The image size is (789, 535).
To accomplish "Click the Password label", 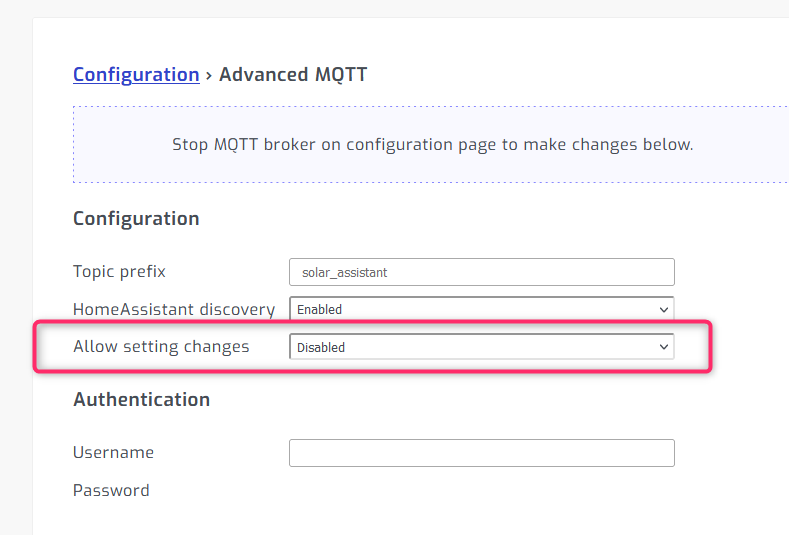I will [111, 490].
